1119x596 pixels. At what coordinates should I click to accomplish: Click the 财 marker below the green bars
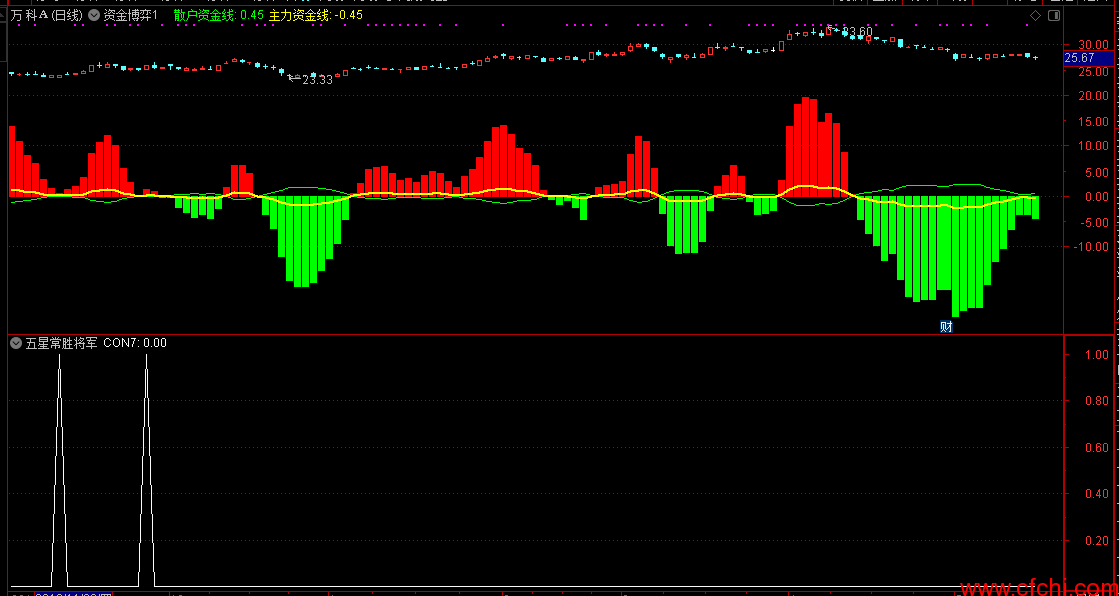click(x=946, y=327)
